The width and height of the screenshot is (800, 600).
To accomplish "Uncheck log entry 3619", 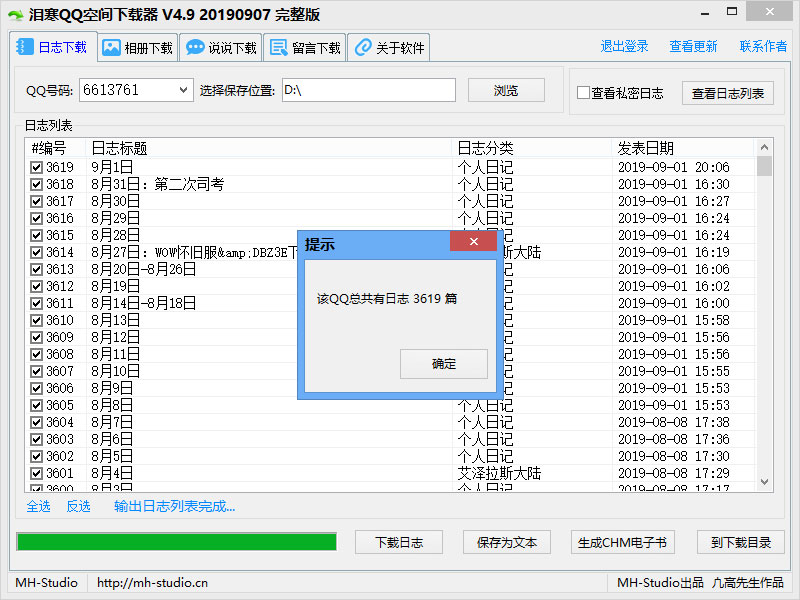I will [x=36, y=167].
